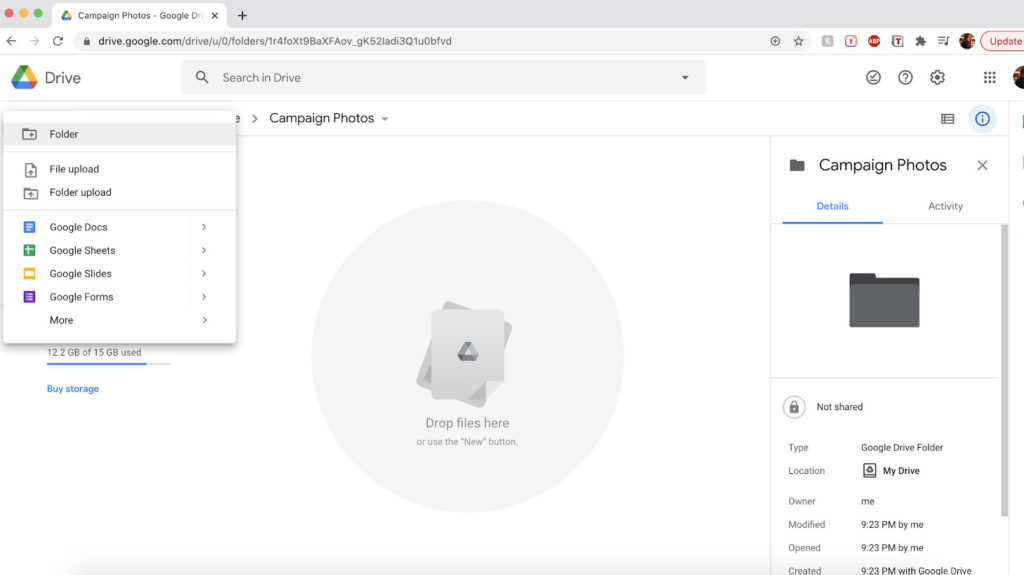Click the media control playlist icon
The width and height of the screenshot is (1024, 575).
tap(944, 41)
